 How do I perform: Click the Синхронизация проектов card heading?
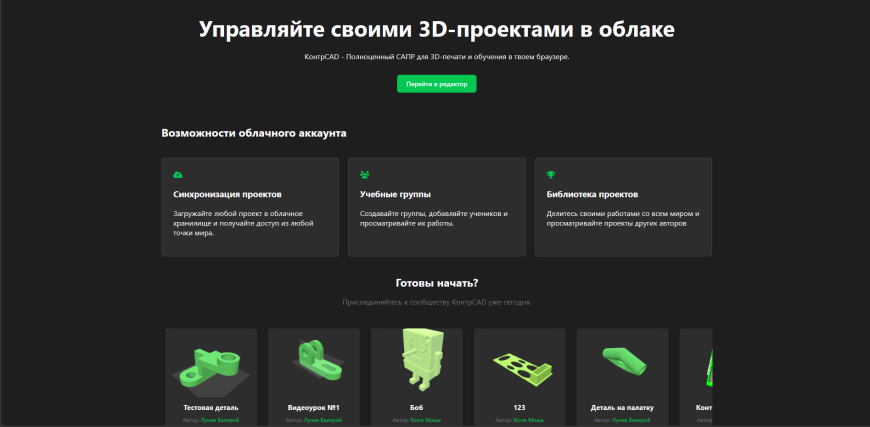point(227,195)
